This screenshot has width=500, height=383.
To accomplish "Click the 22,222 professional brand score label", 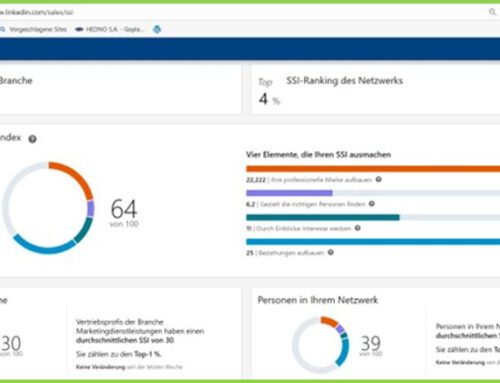I will pos(309,180).
